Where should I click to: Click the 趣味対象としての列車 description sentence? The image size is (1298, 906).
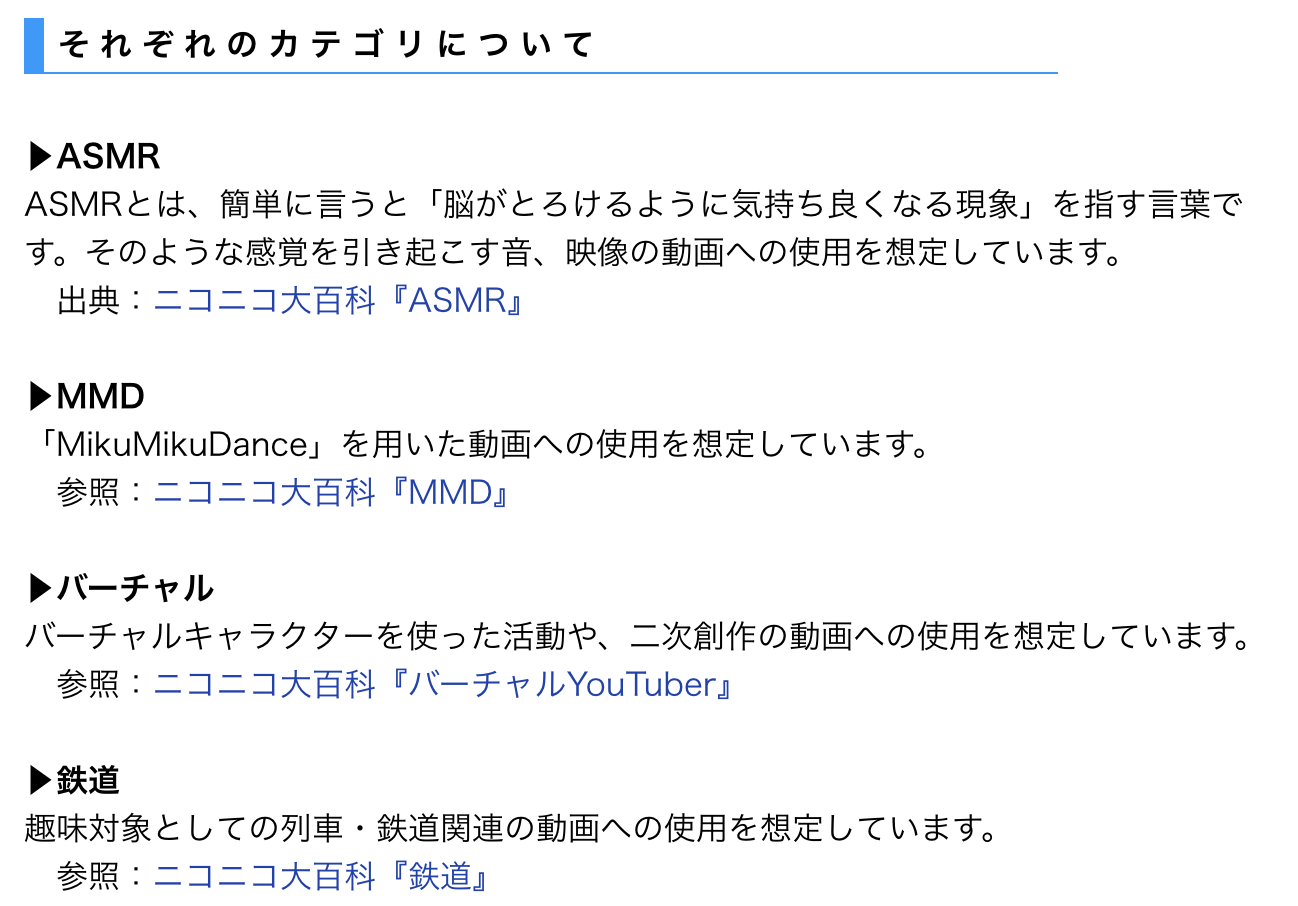[511, 829]
